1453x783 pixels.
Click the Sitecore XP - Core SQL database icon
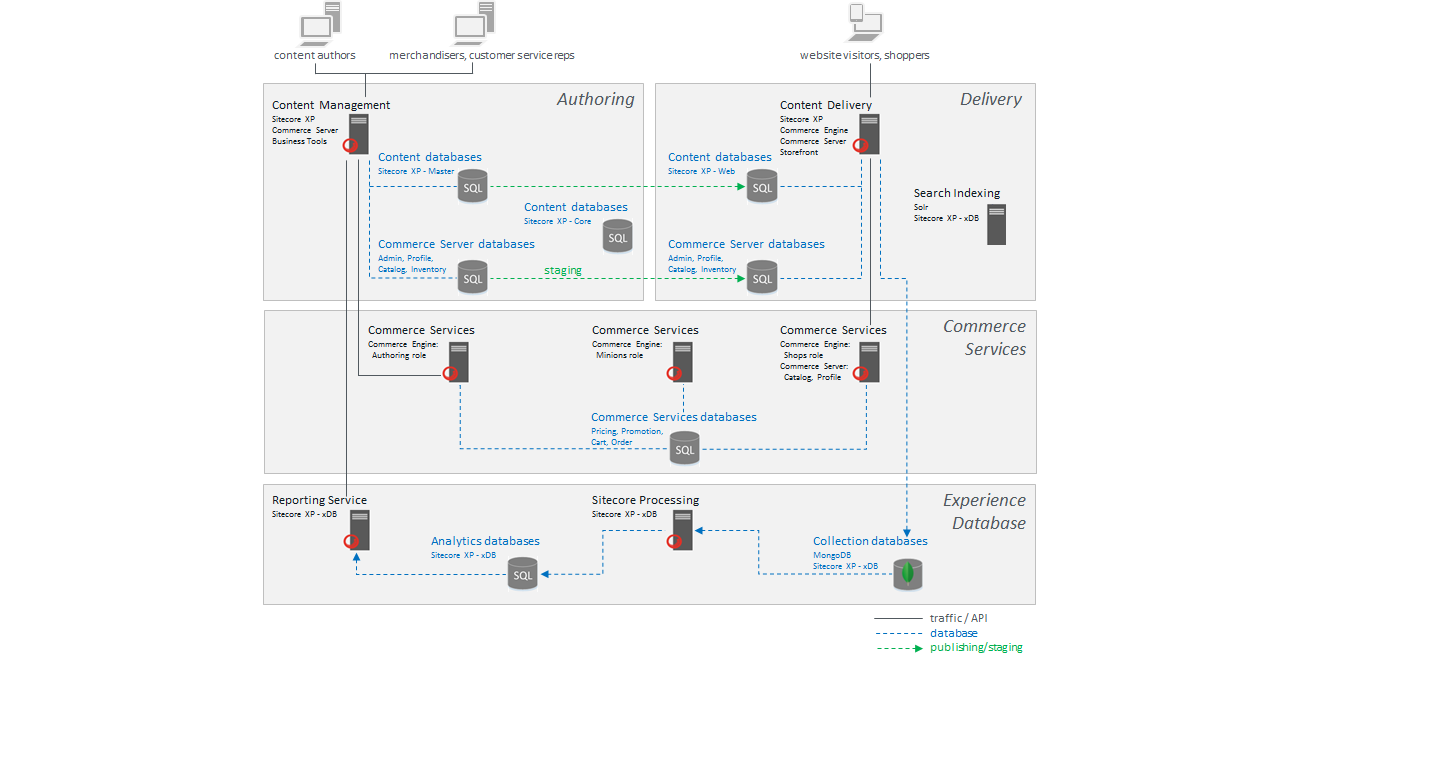[x=618, y=236]
